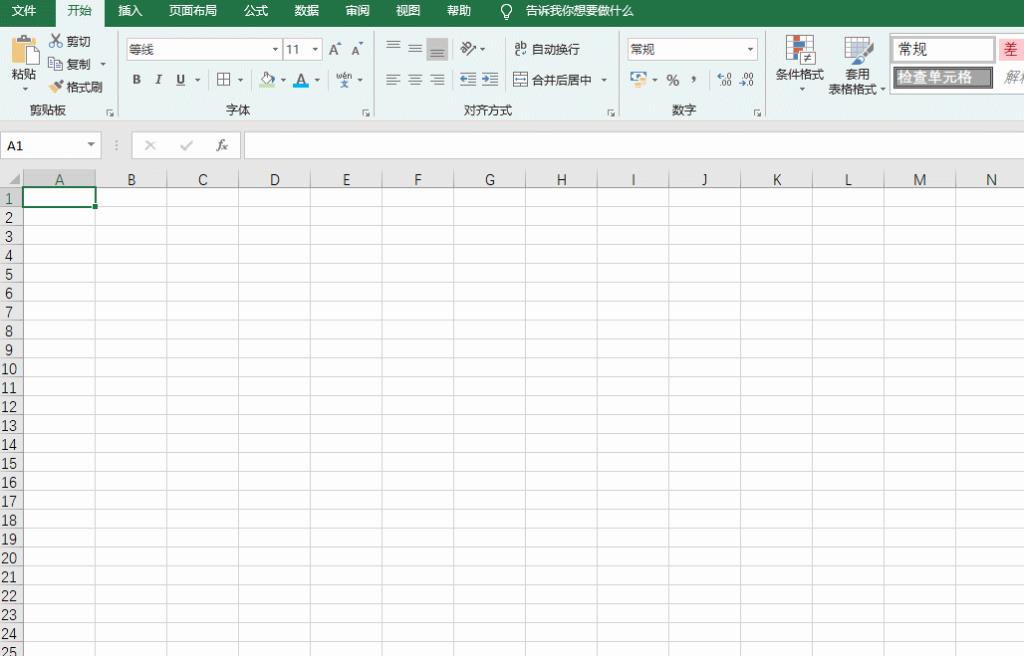This screenshot has width=1024, height=656.
Task: Click the Increase Decimal icon
Action: [x=725, y=80]
